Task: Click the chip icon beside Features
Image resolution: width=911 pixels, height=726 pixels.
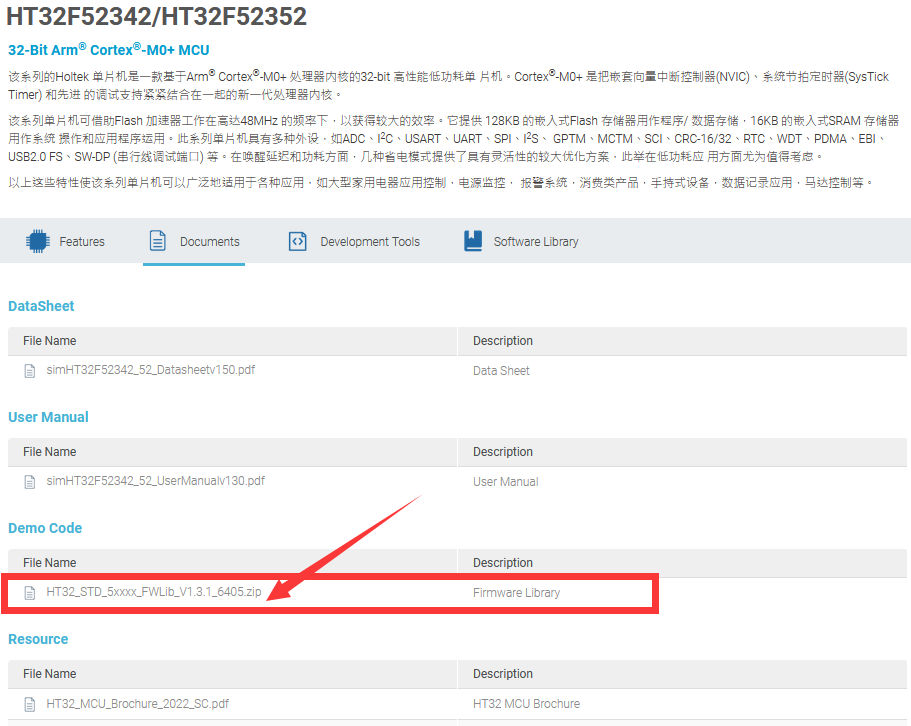Action: 38,241
